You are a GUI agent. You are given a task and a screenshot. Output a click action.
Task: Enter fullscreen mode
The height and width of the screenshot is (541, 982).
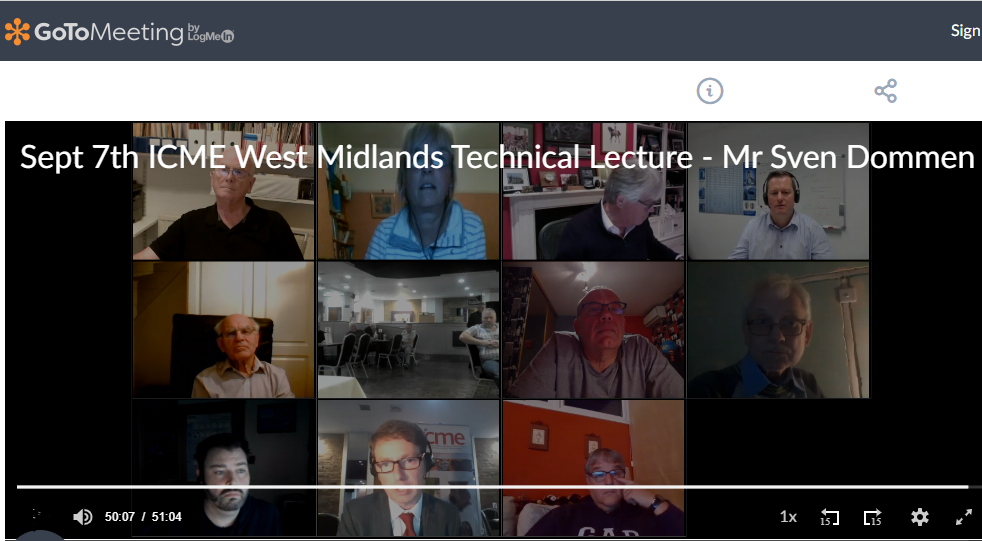tap(963, 517)
